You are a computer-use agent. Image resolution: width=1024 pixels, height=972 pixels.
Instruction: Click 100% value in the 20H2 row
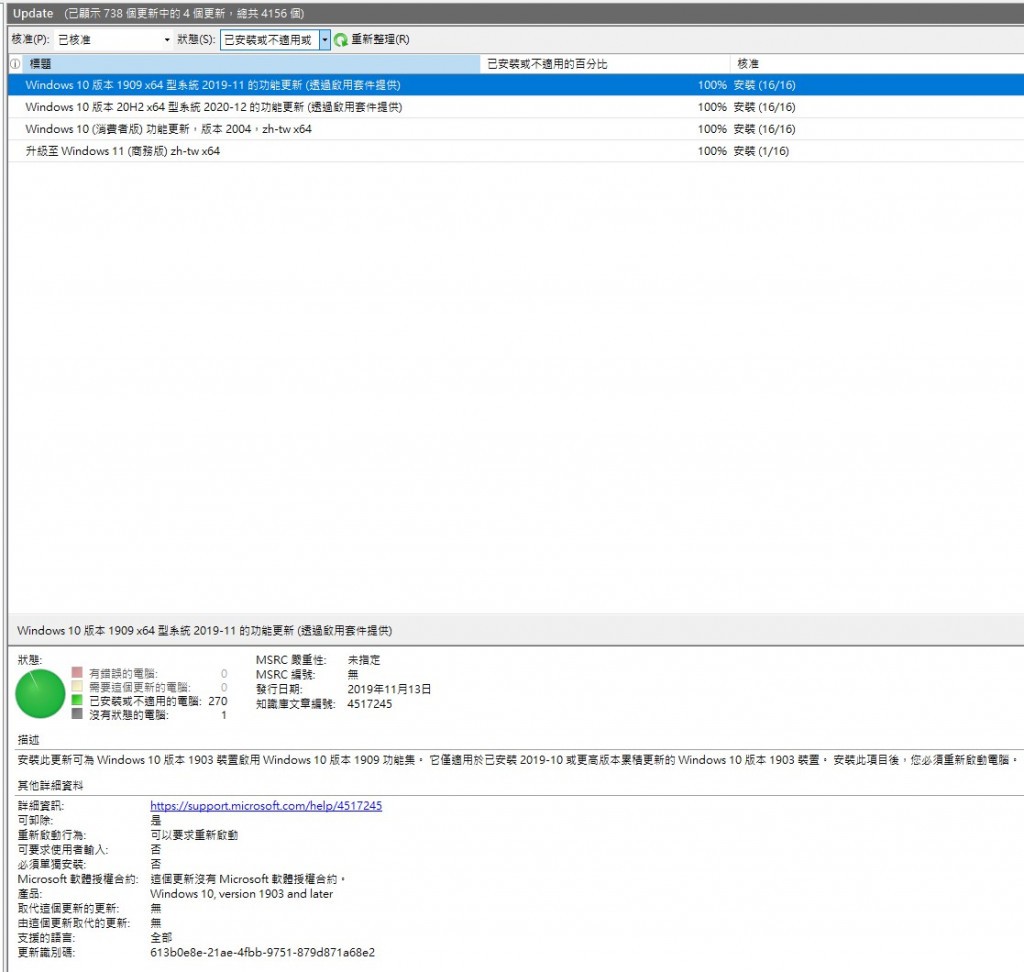[712, 107]
